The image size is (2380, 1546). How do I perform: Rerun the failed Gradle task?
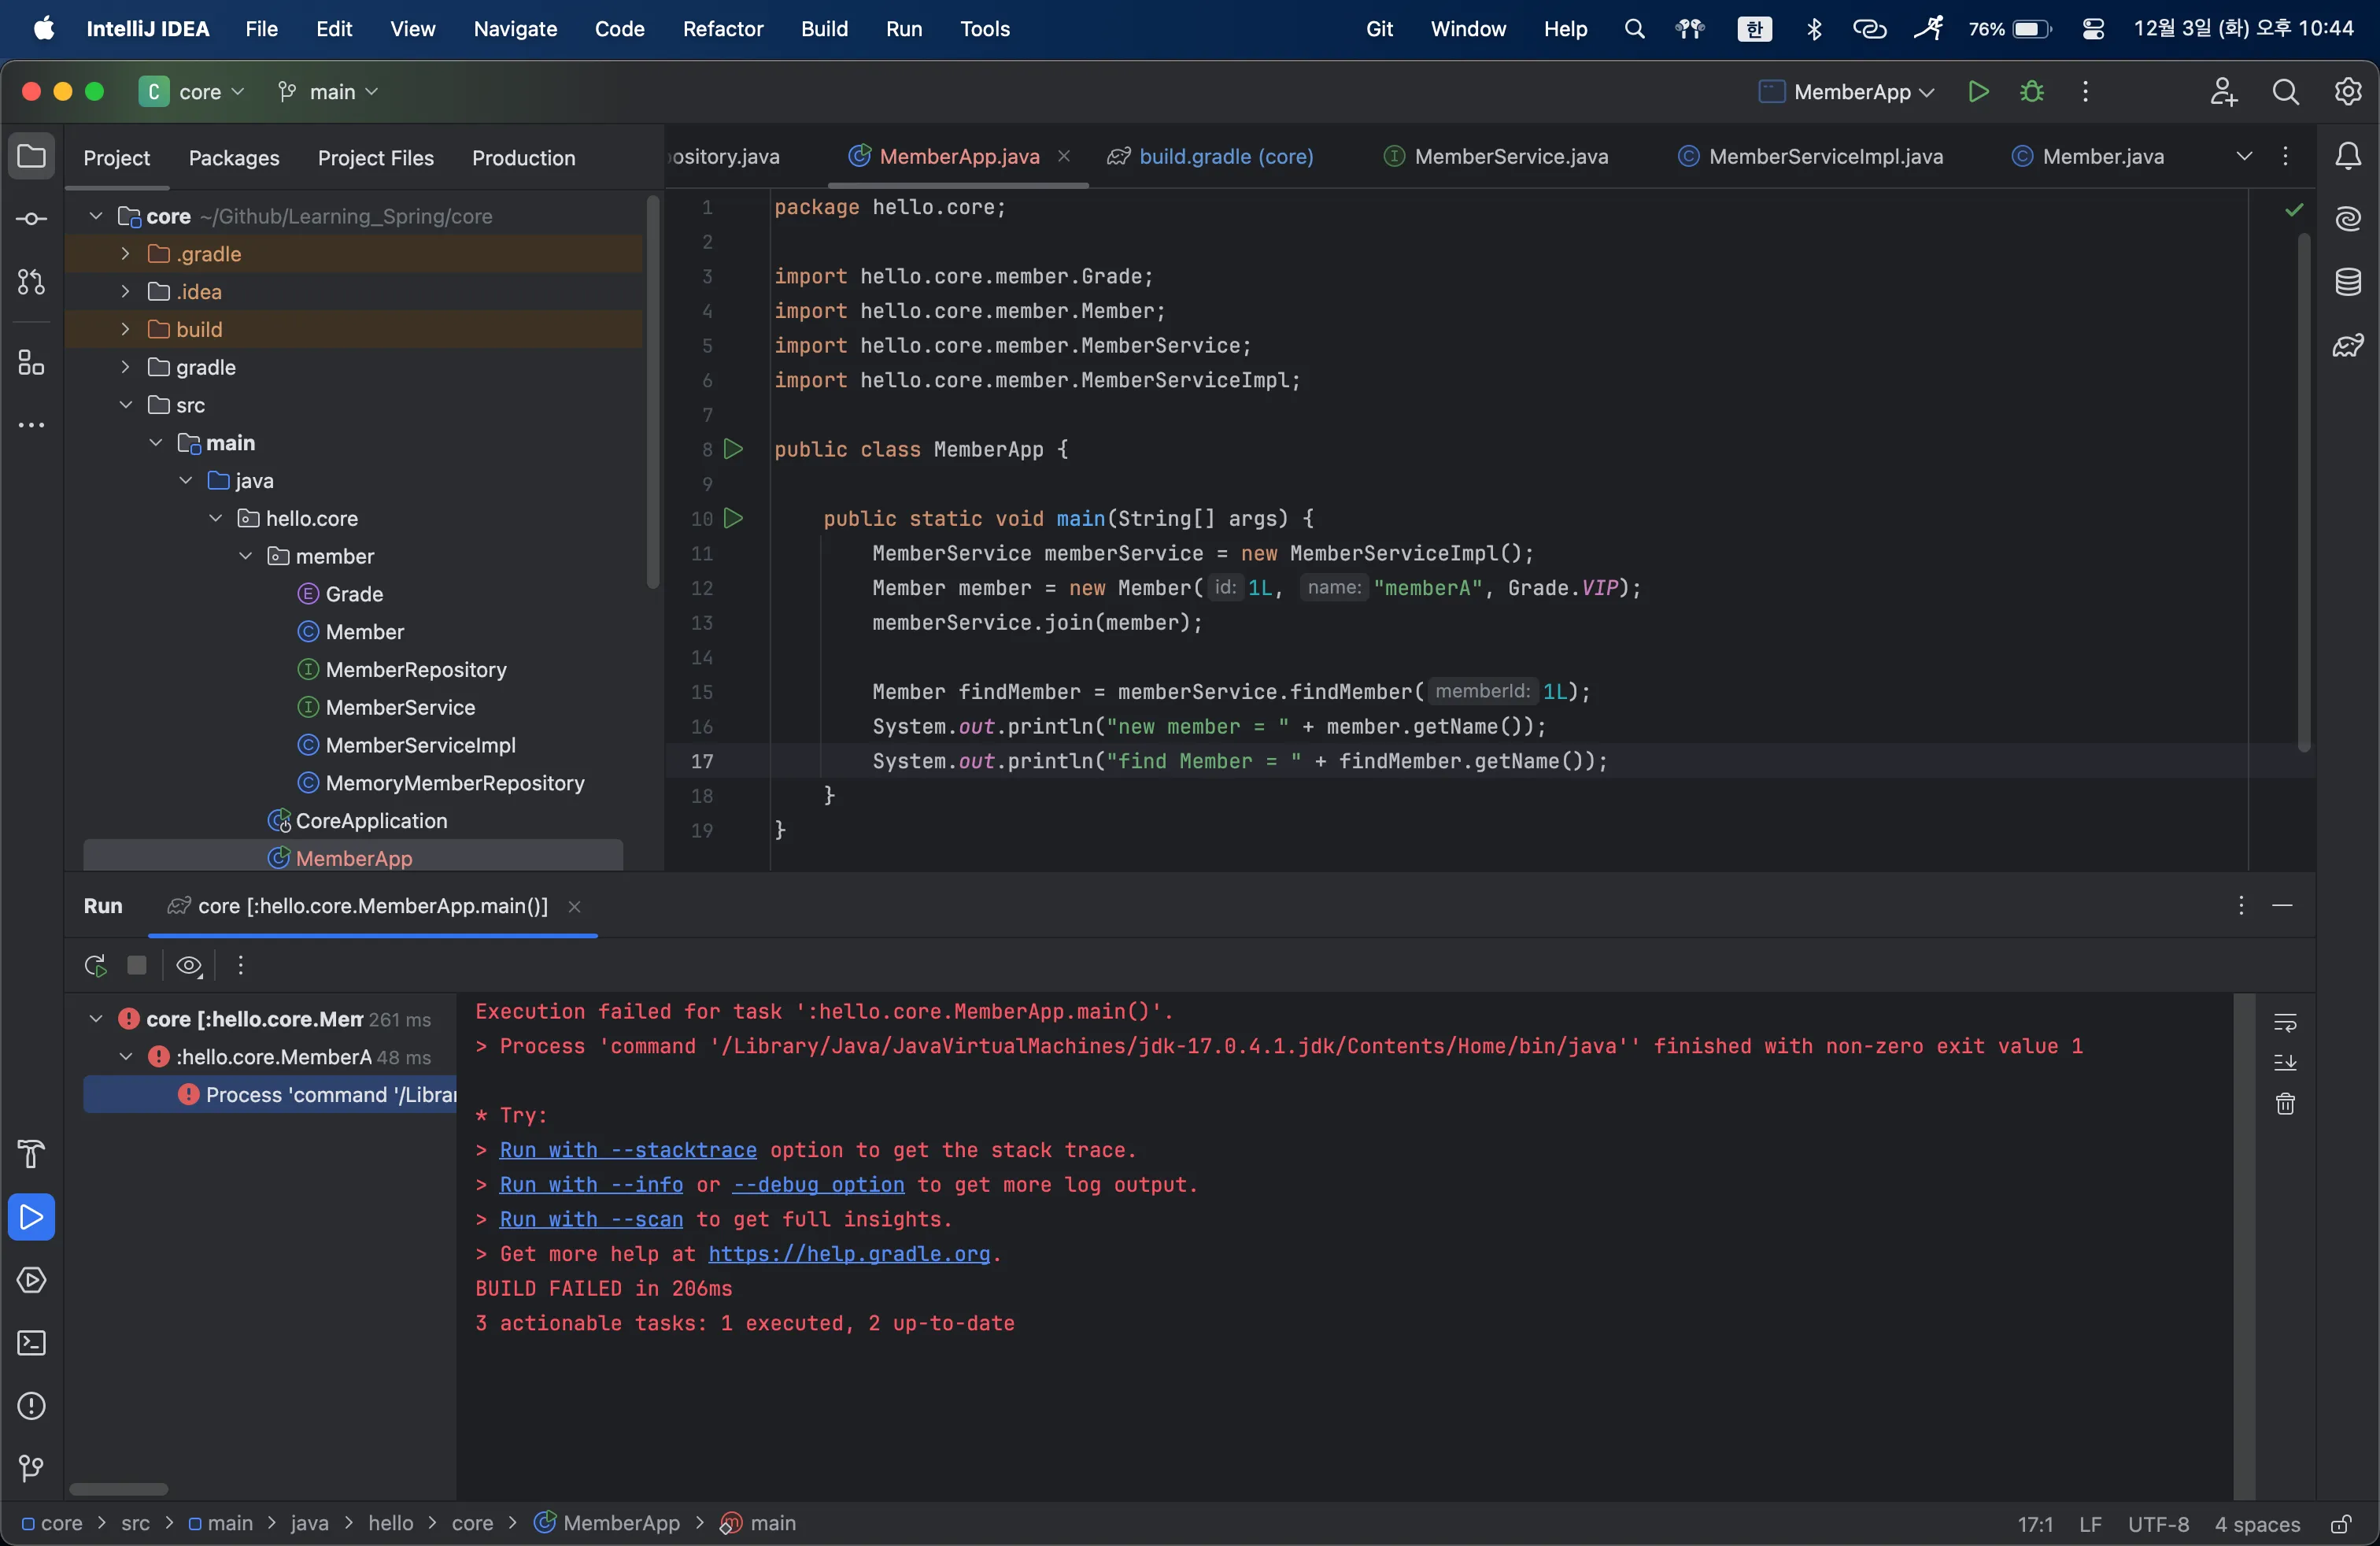pos(96,965)
